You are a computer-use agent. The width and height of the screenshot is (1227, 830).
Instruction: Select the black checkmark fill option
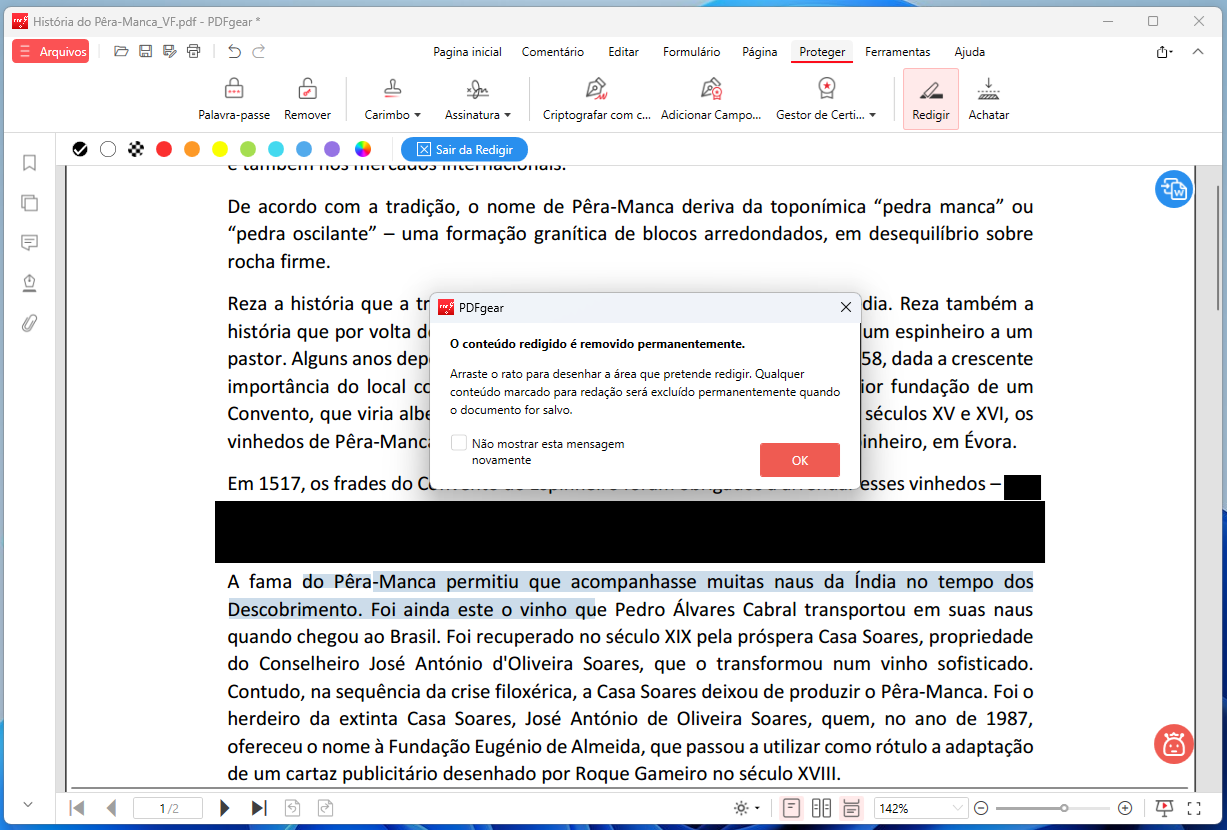pyautogui.click(x=80, y=149)
